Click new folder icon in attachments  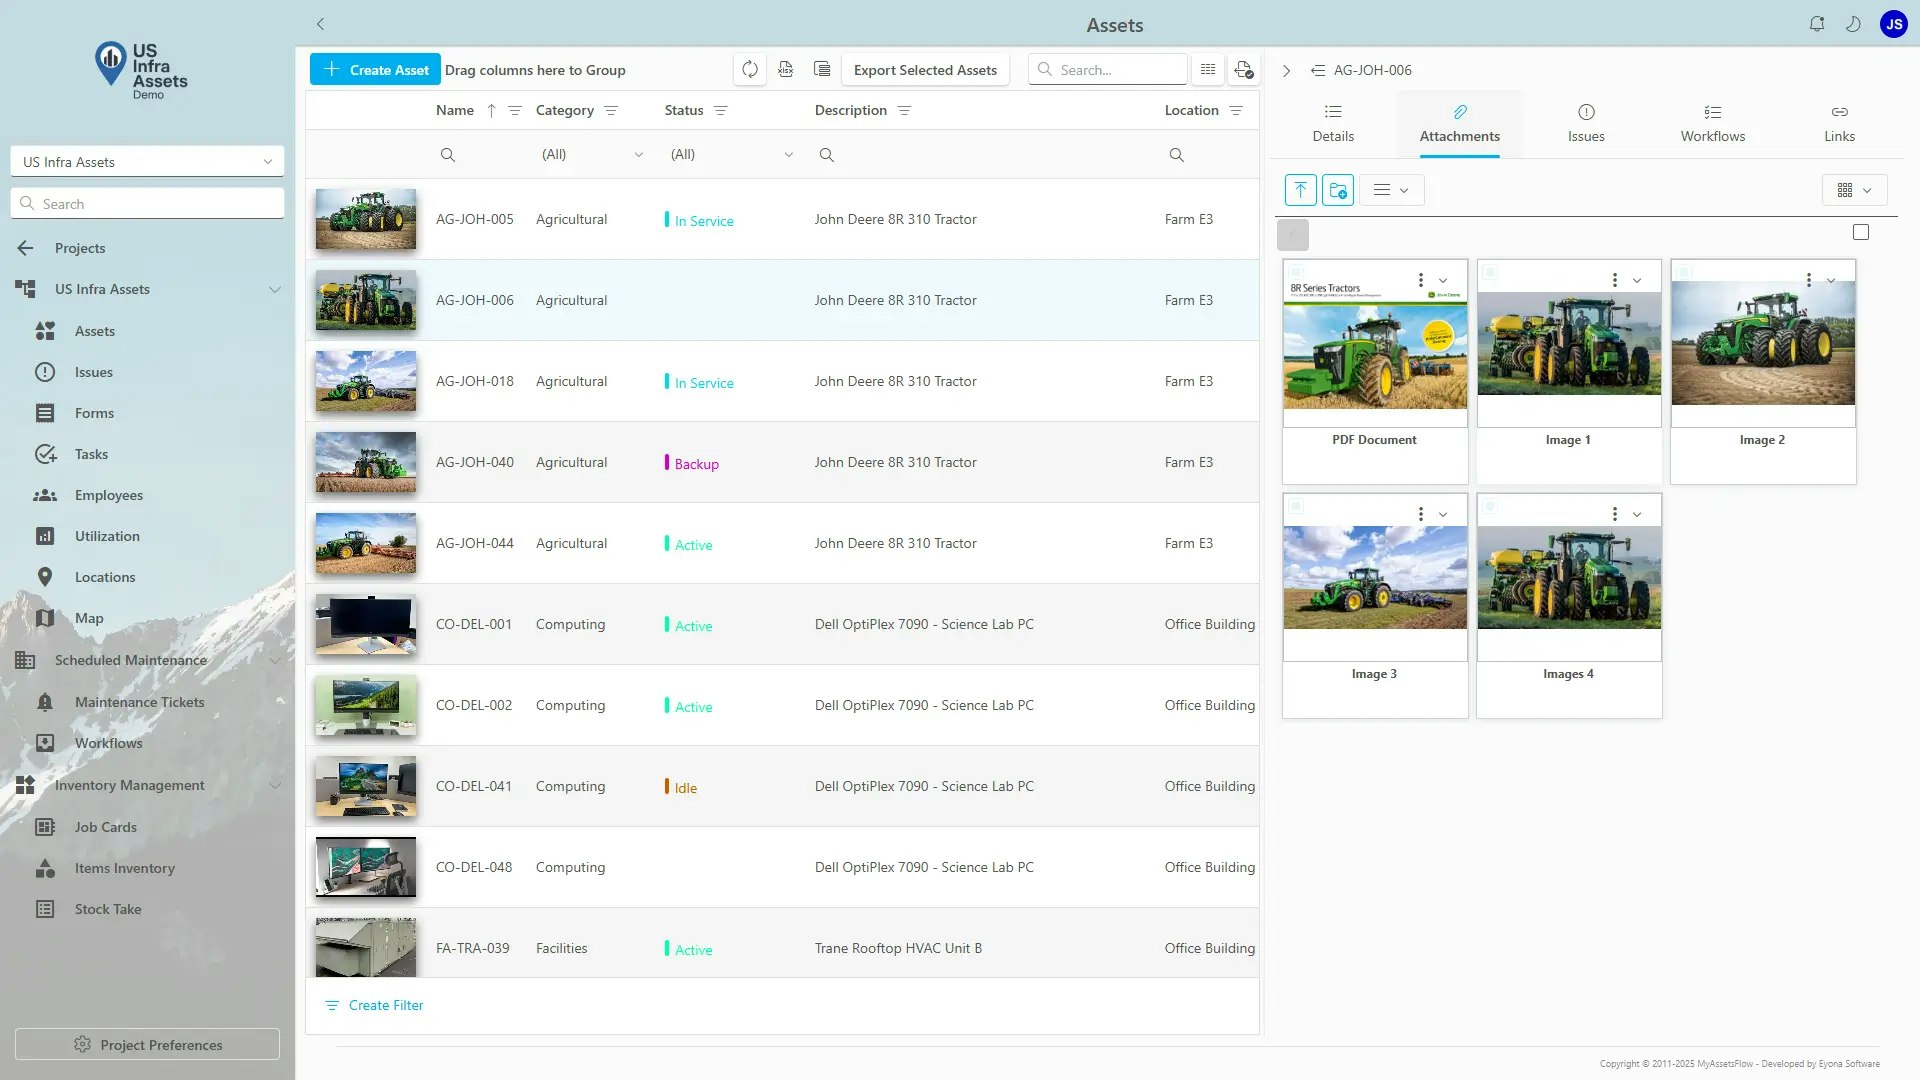1338,190
